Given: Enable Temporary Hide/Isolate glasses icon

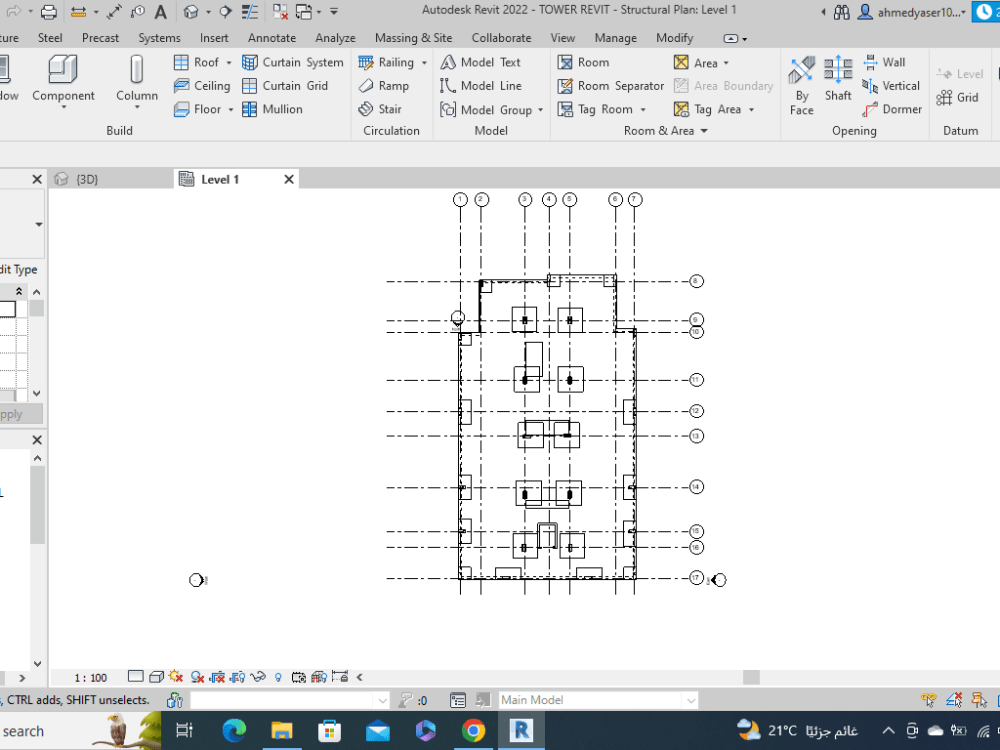Looking at the screenshot, I should click(257, 677).
